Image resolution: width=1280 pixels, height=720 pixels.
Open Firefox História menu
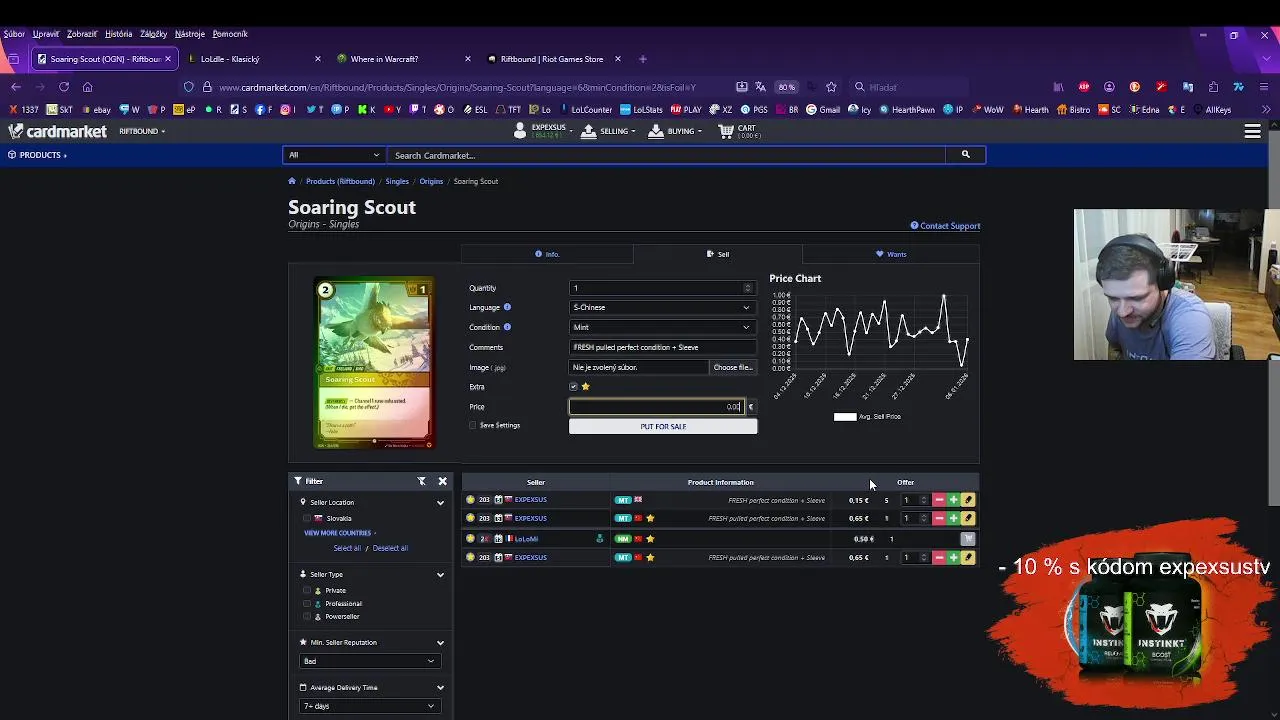click(x=118, y=34)
